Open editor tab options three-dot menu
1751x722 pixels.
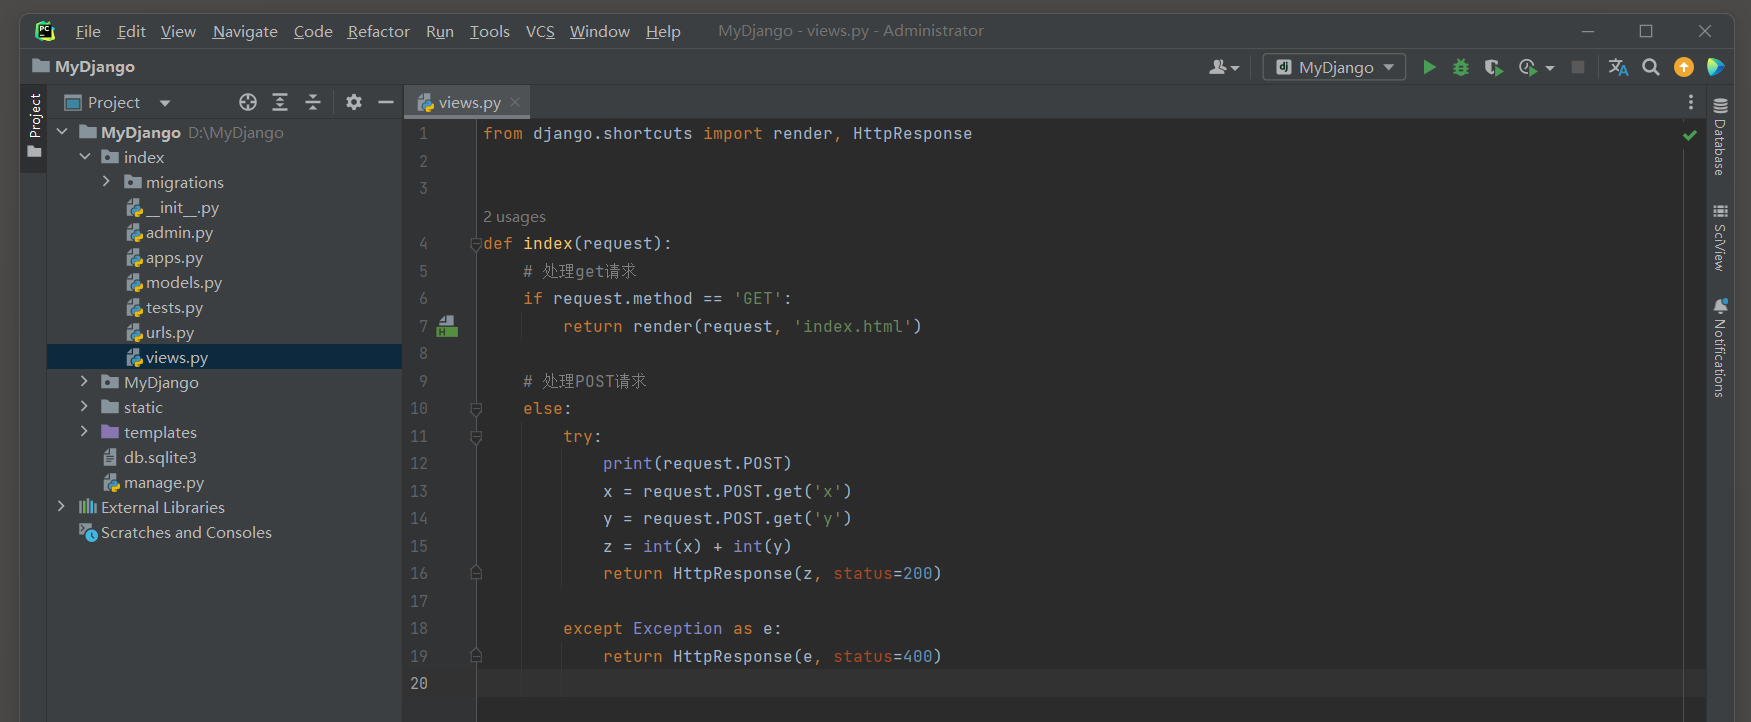point(1691,102)
